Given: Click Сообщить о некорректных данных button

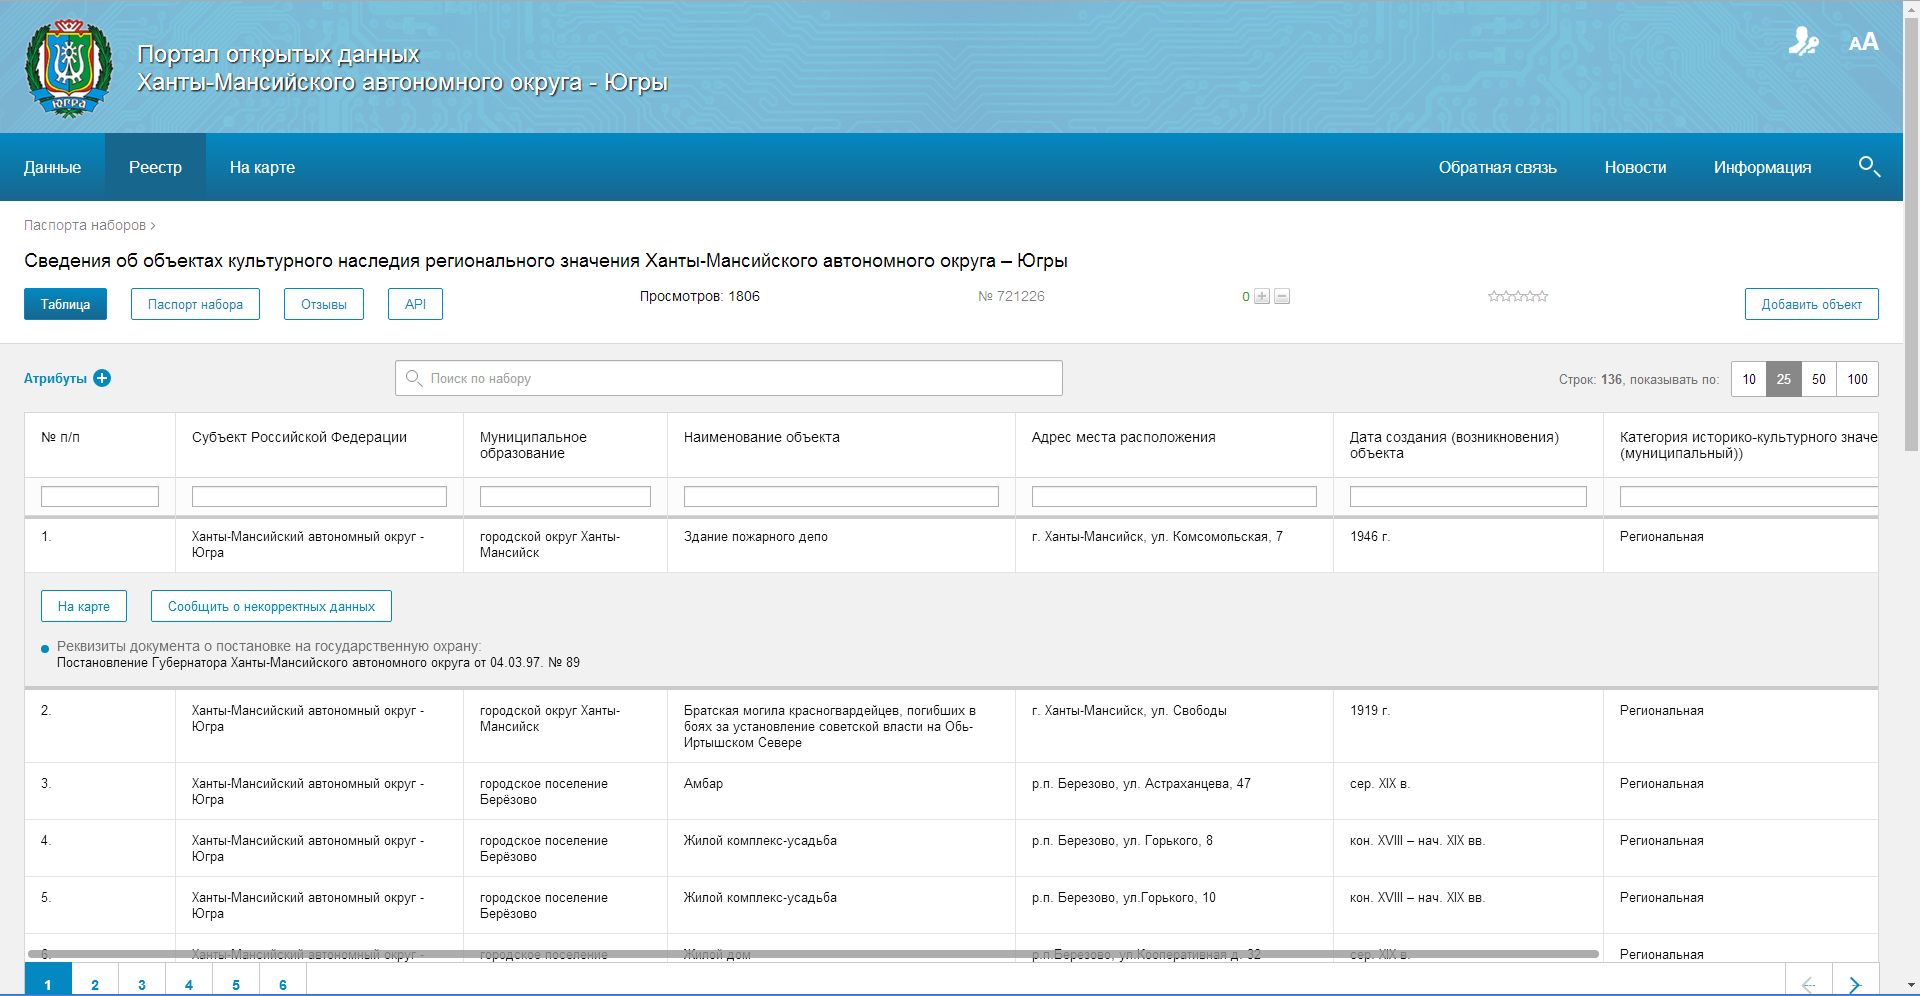Looking at the screenshot, I should (x=271, y=606).
